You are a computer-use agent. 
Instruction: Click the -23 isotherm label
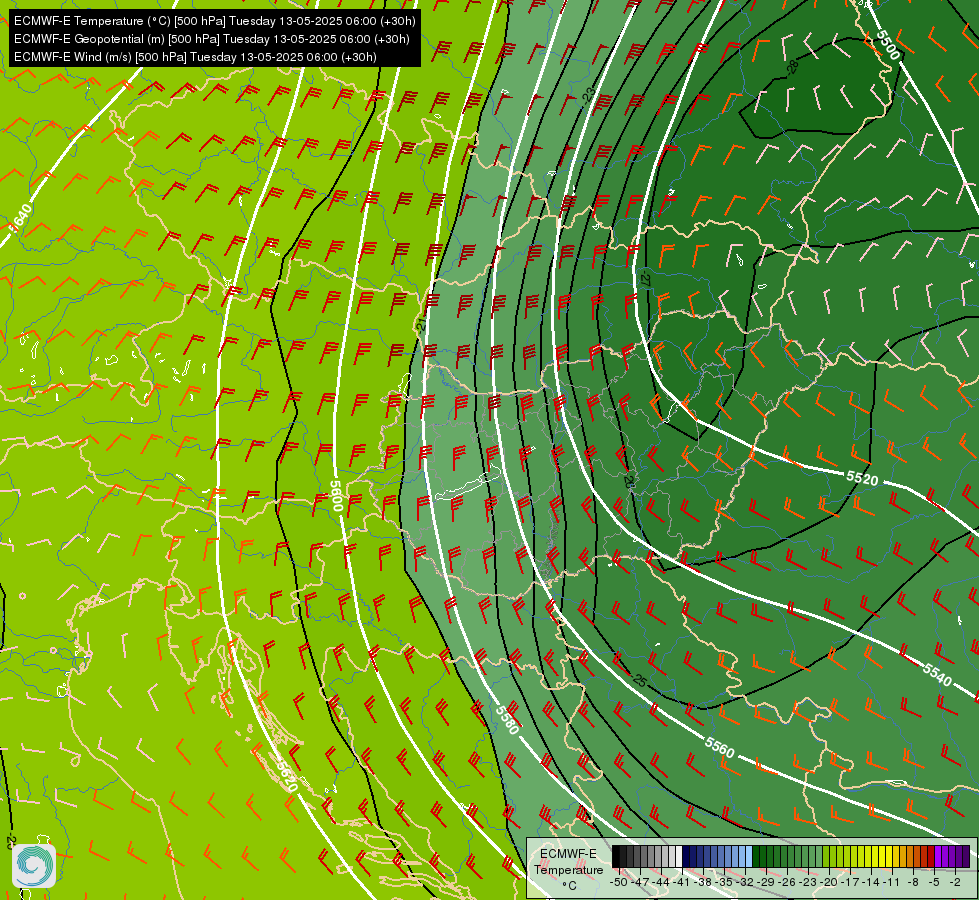click(588, 96)
